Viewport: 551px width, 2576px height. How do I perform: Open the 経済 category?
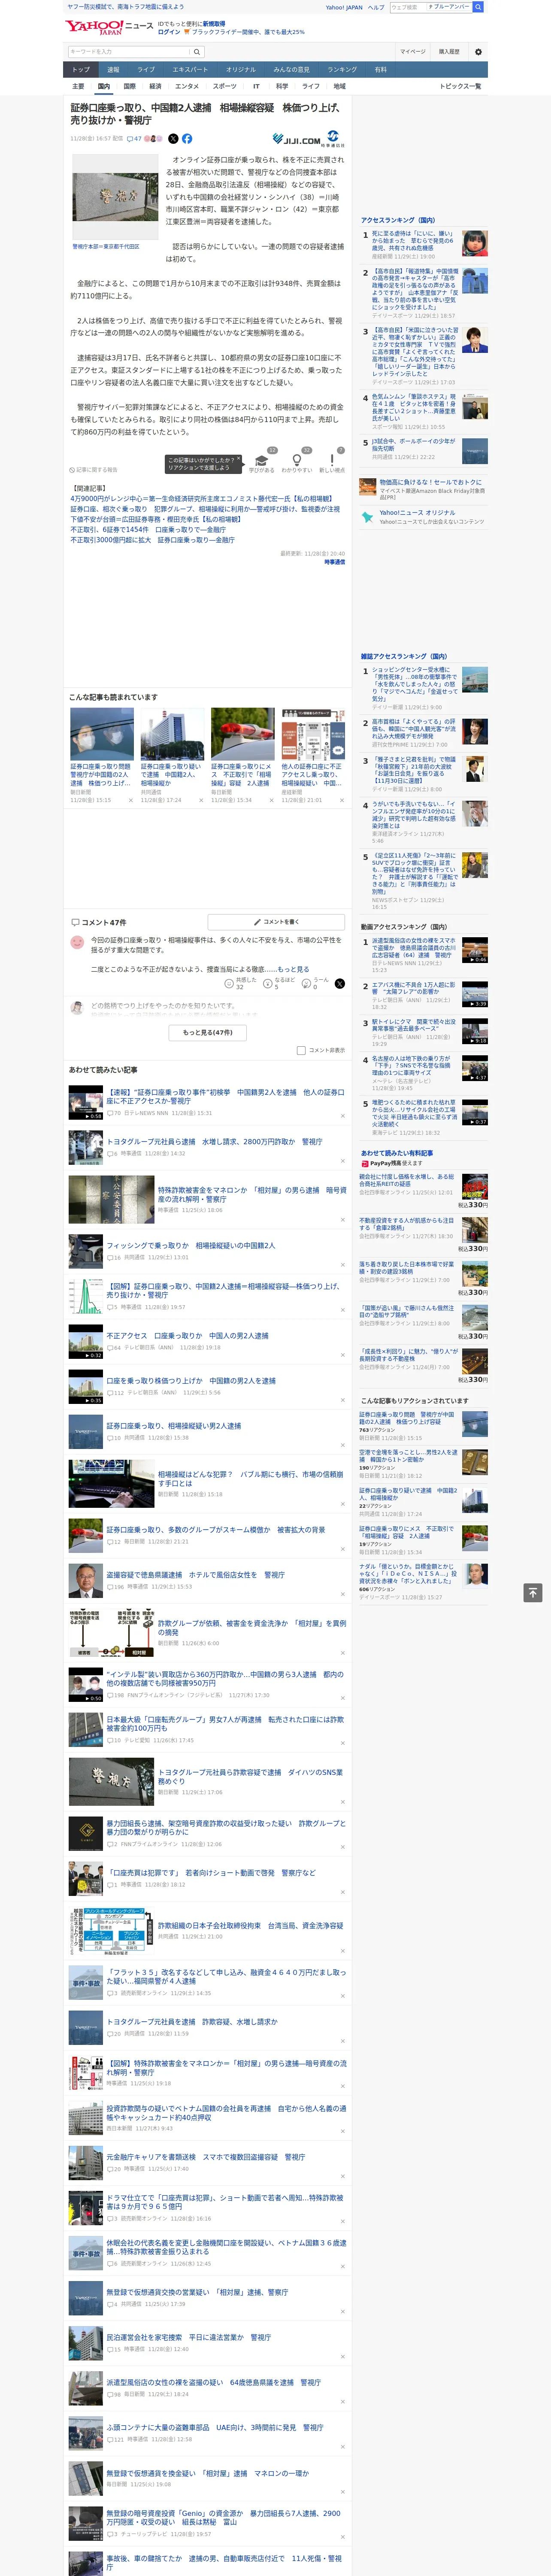pos(155,86)
